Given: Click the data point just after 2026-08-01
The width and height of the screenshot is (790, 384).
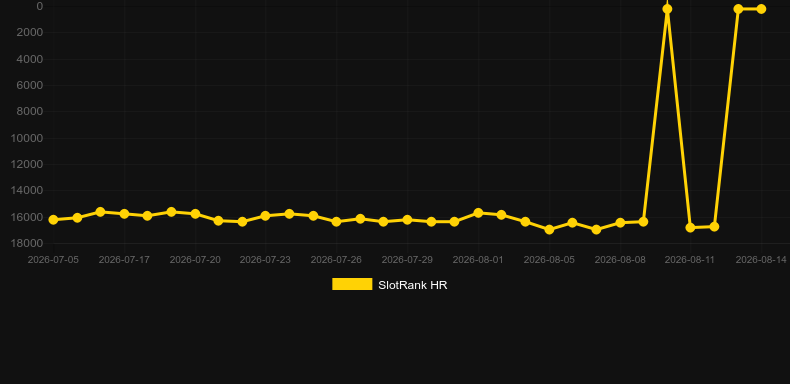Looking at the screenshot, I should (501, 215).
